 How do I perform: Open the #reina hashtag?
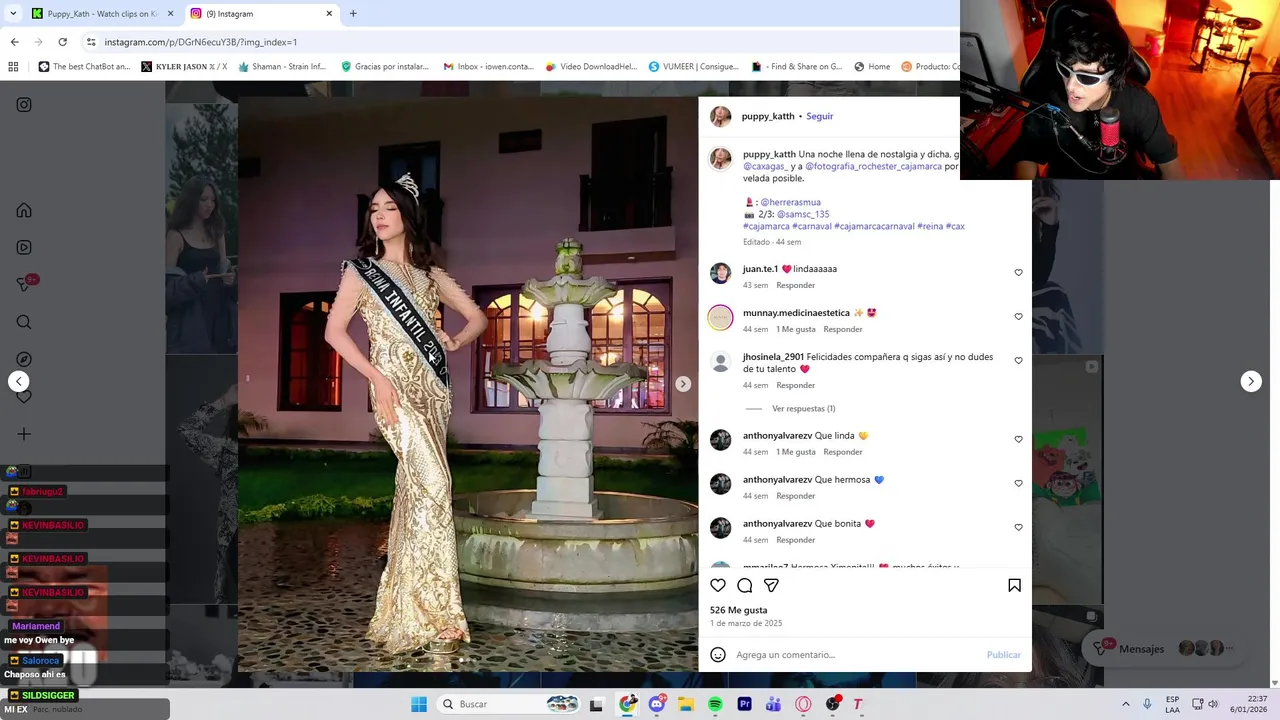coord(930,226)
